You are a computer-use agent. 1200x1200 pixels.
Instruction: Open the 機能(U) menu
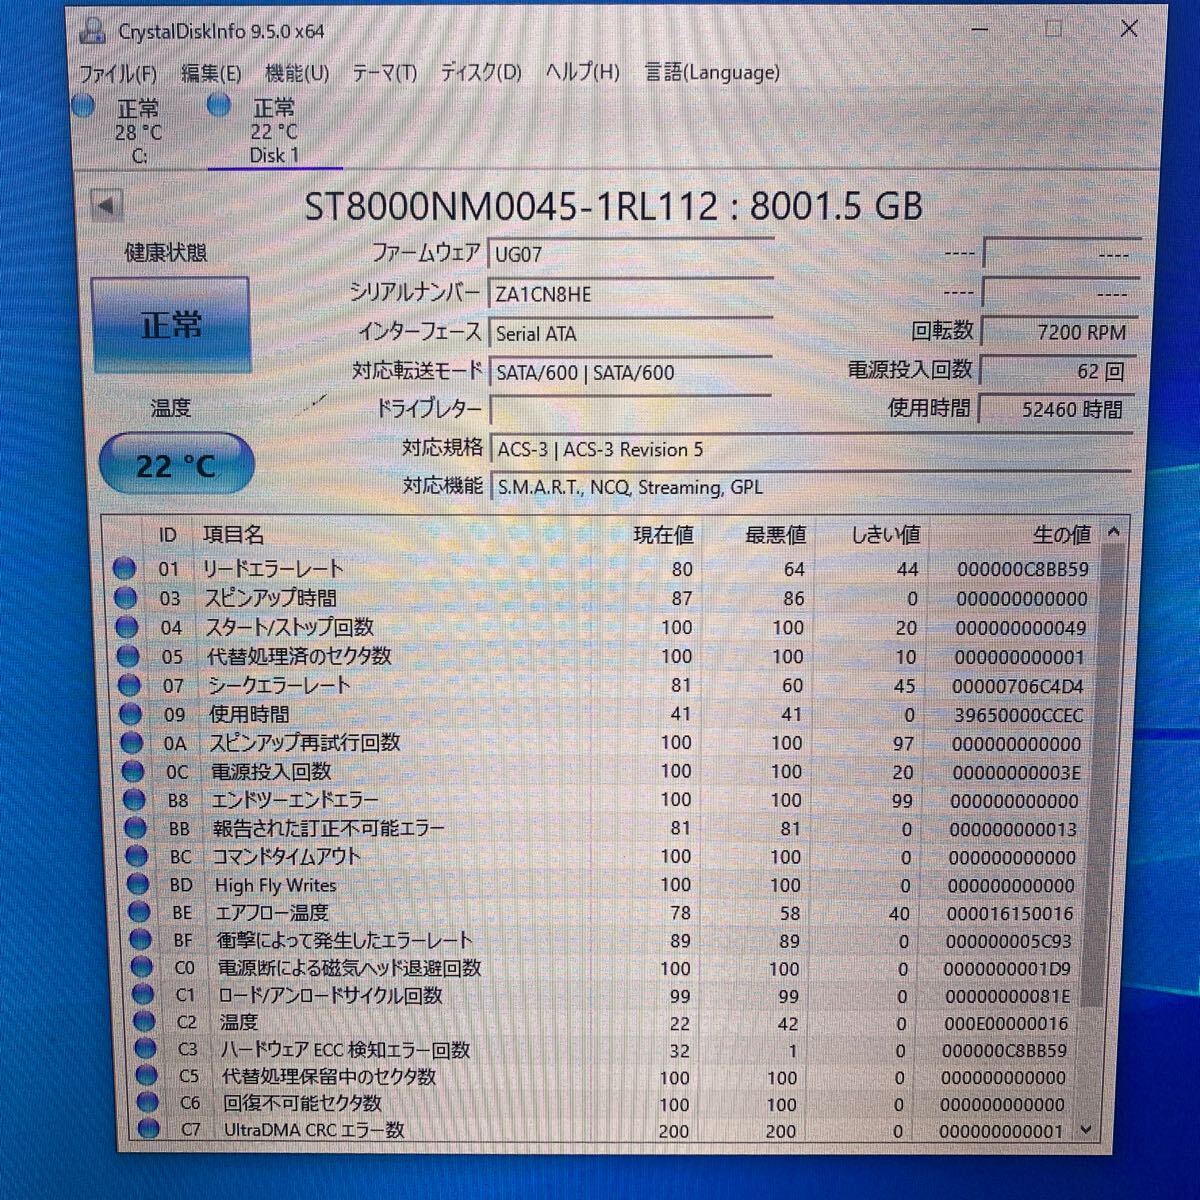pos(297,73)
